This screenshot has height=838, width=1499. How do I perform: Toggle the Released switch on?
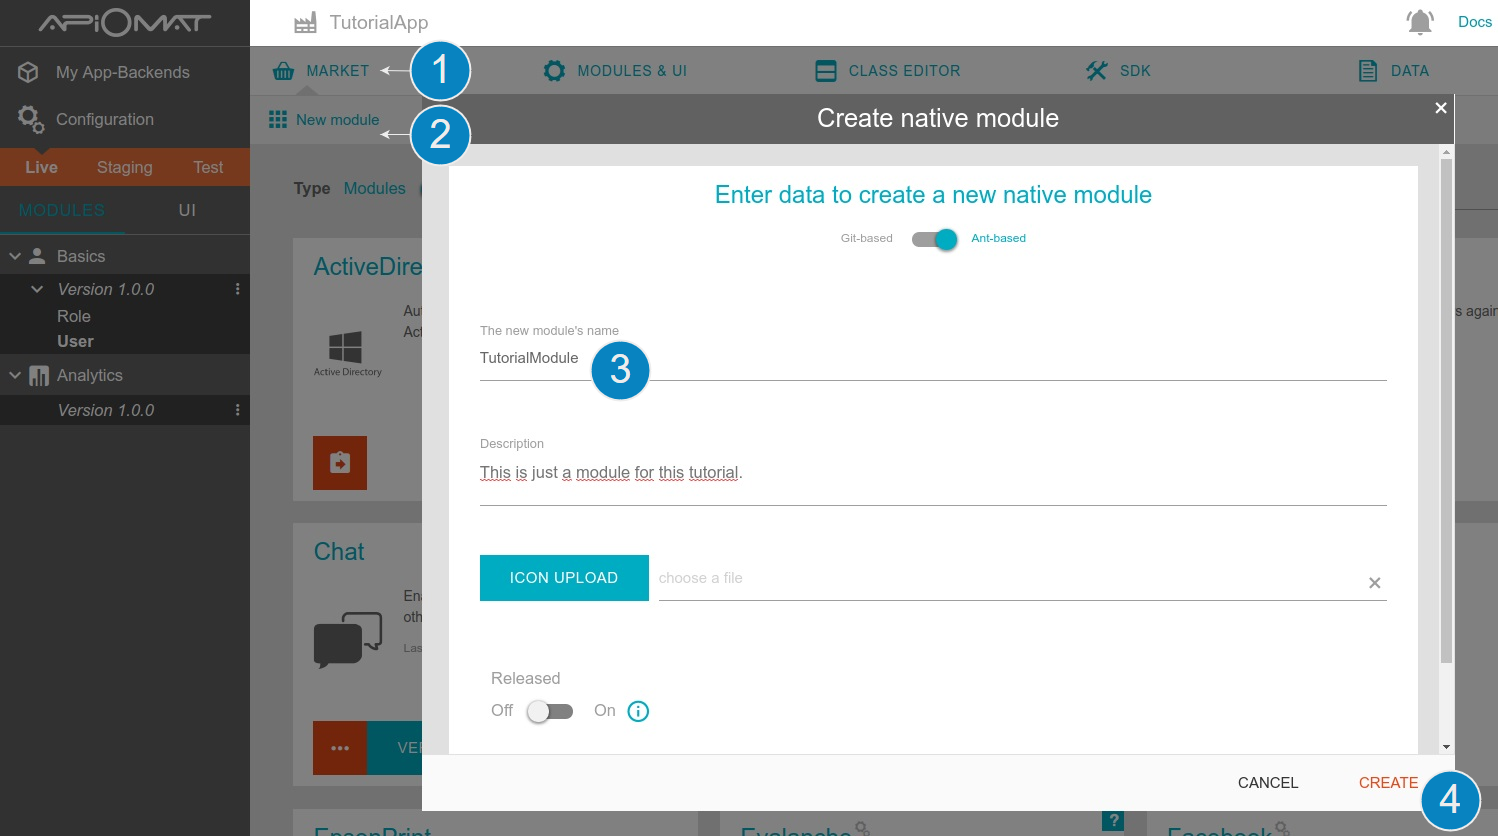pos(550,711)
